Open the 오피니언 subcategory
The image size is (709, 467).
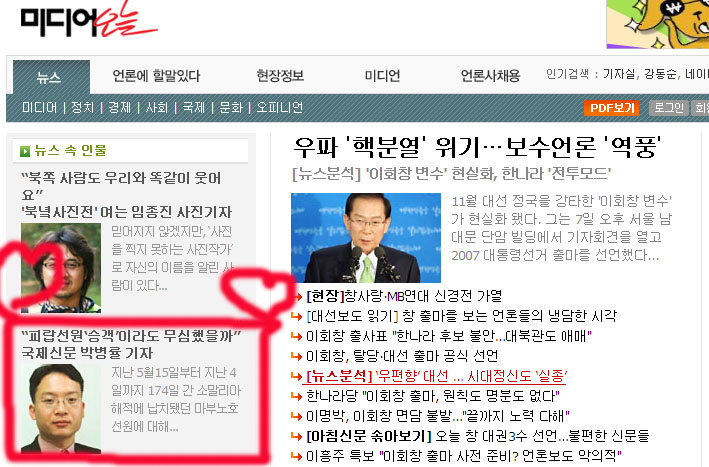click(279, 108)
